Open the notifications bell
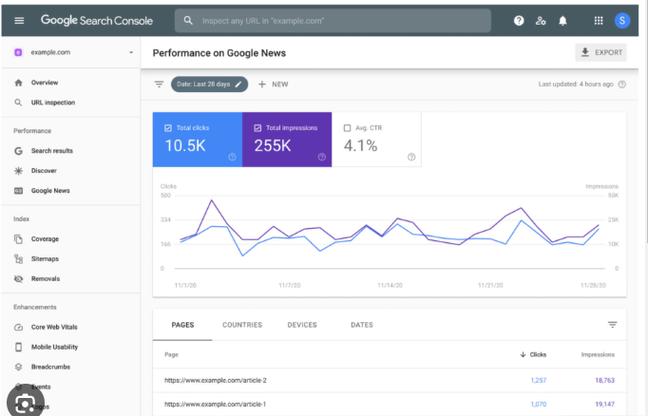This screenshot has height=416, width=648. point(562,20)
